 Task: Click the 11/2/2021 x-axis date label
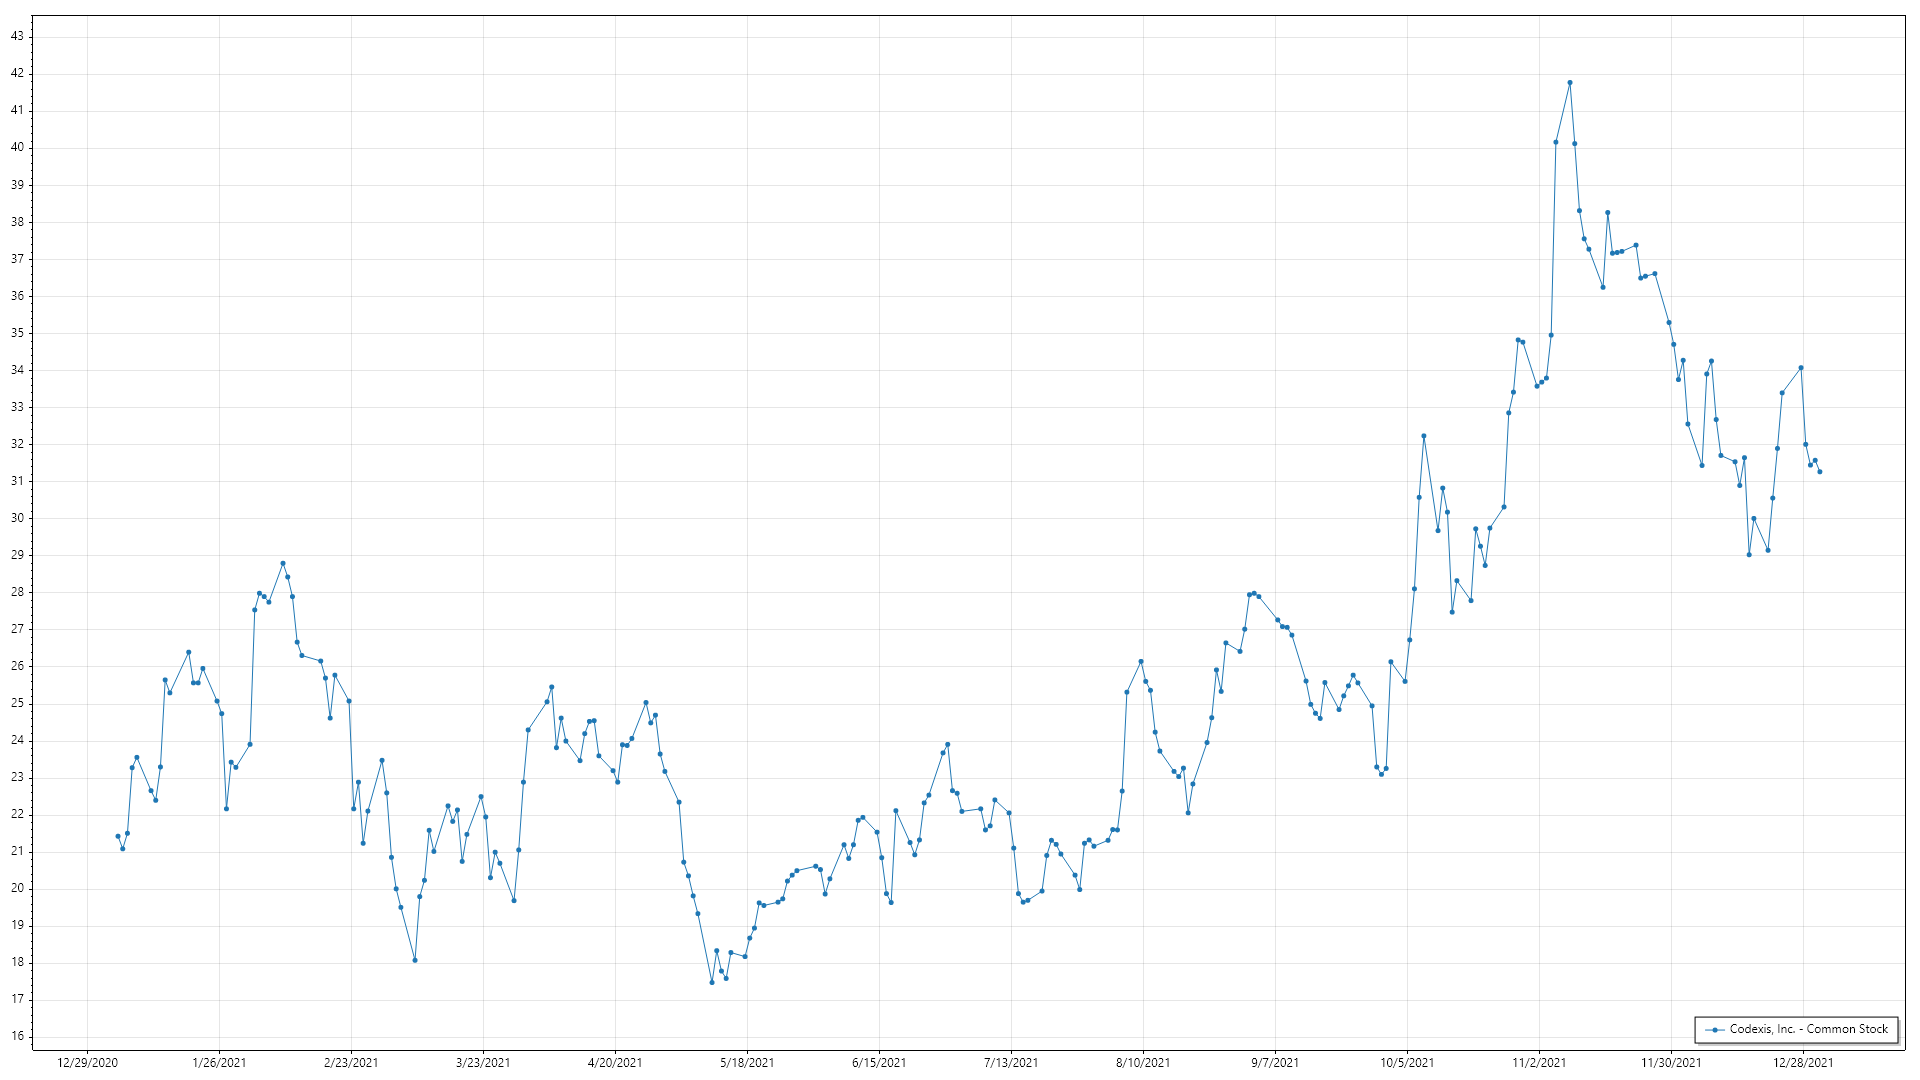point(1539,1063)
